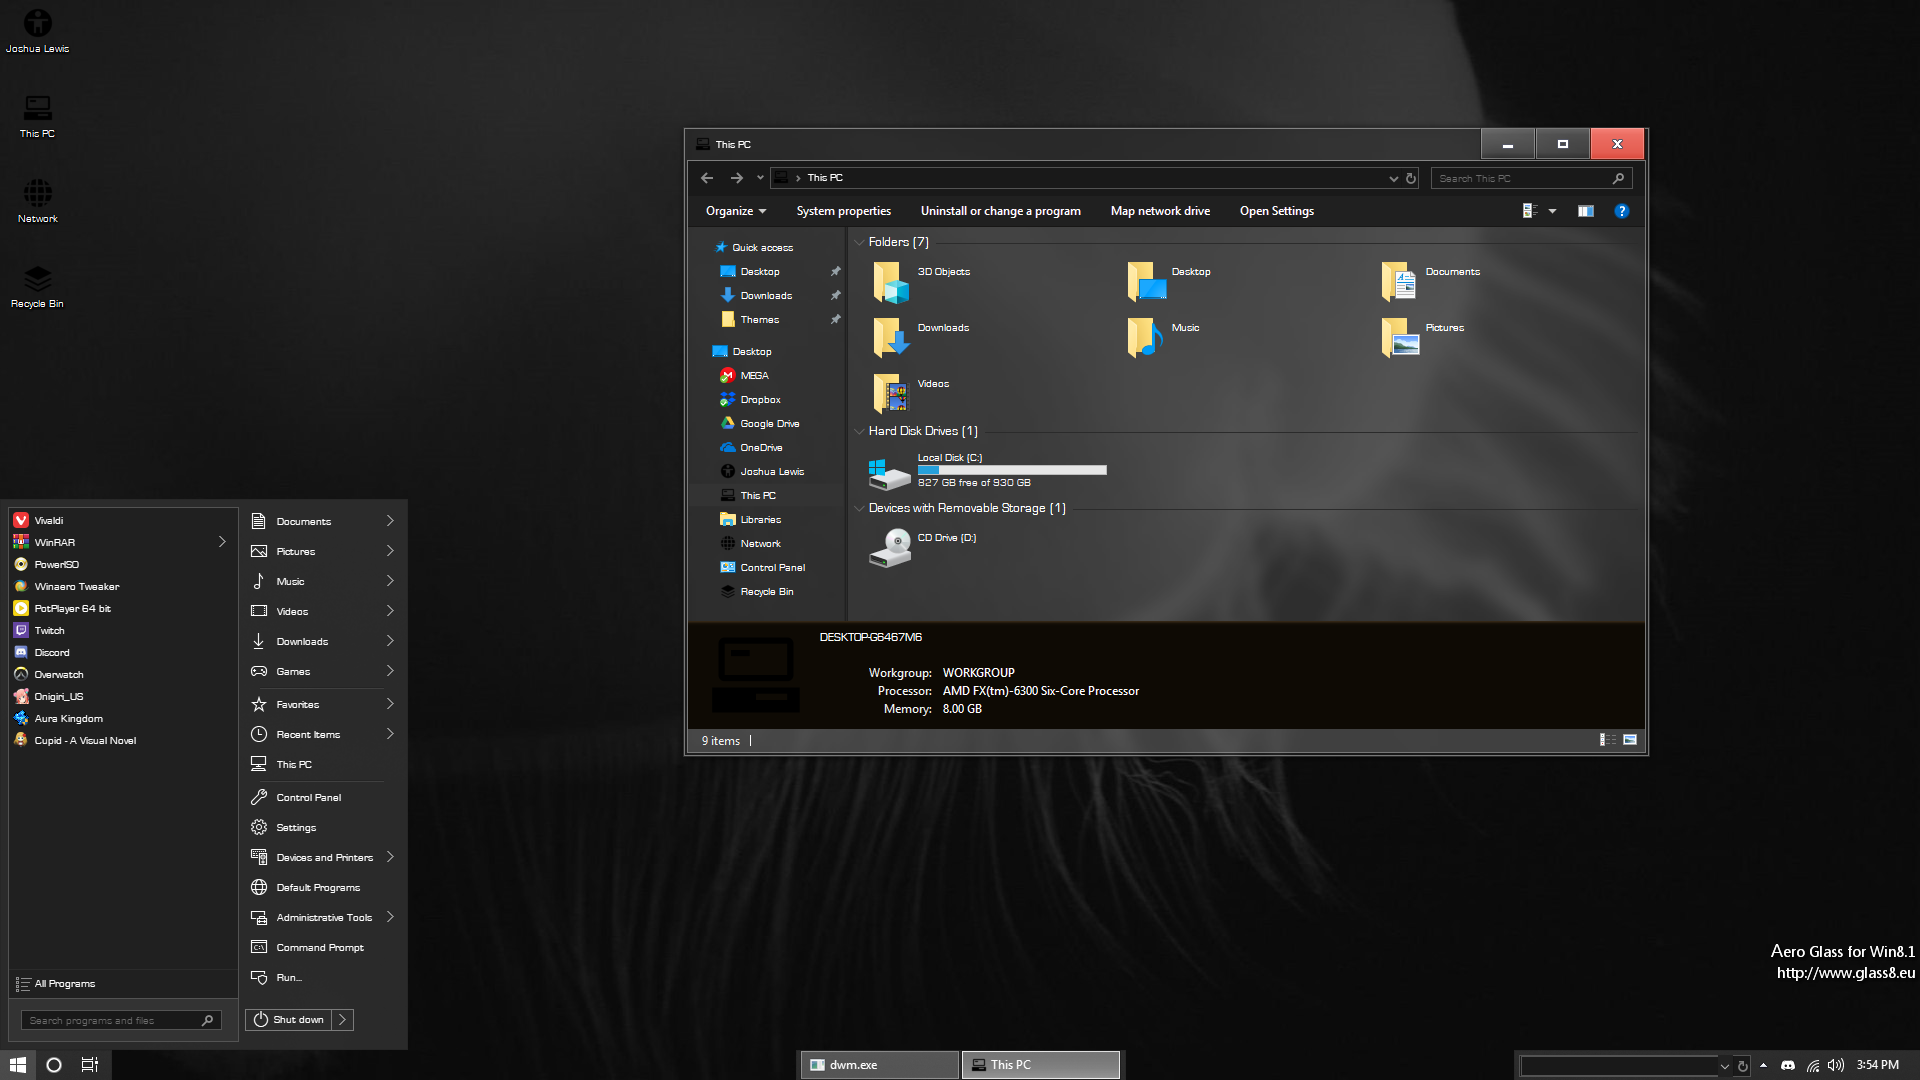Screen dimensions: 1920x1080
Task: Expand the Documents folder in start menu
Action: [390, 520]
